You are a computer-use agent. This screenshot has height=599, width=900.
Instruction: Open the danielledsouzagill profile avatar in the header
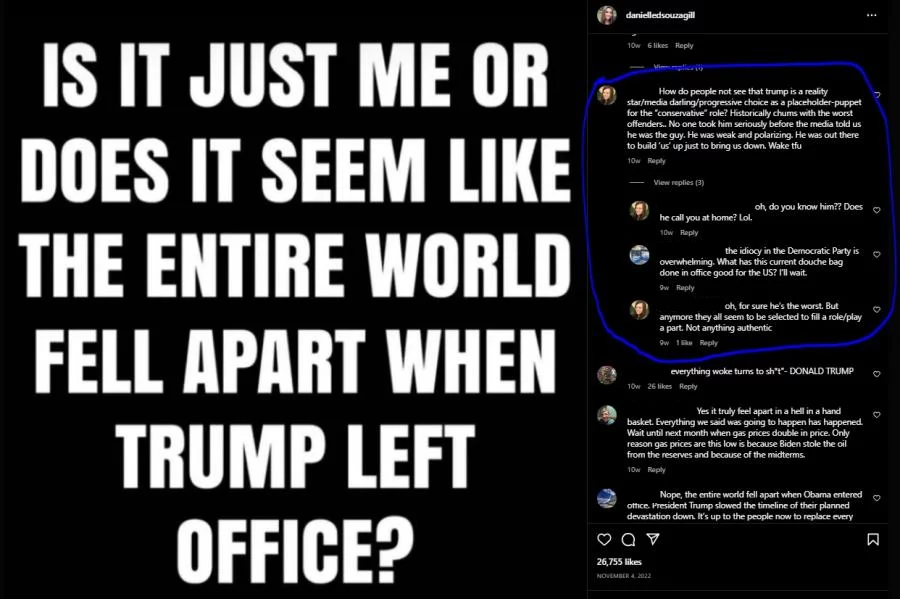click(x=606, y=15)
